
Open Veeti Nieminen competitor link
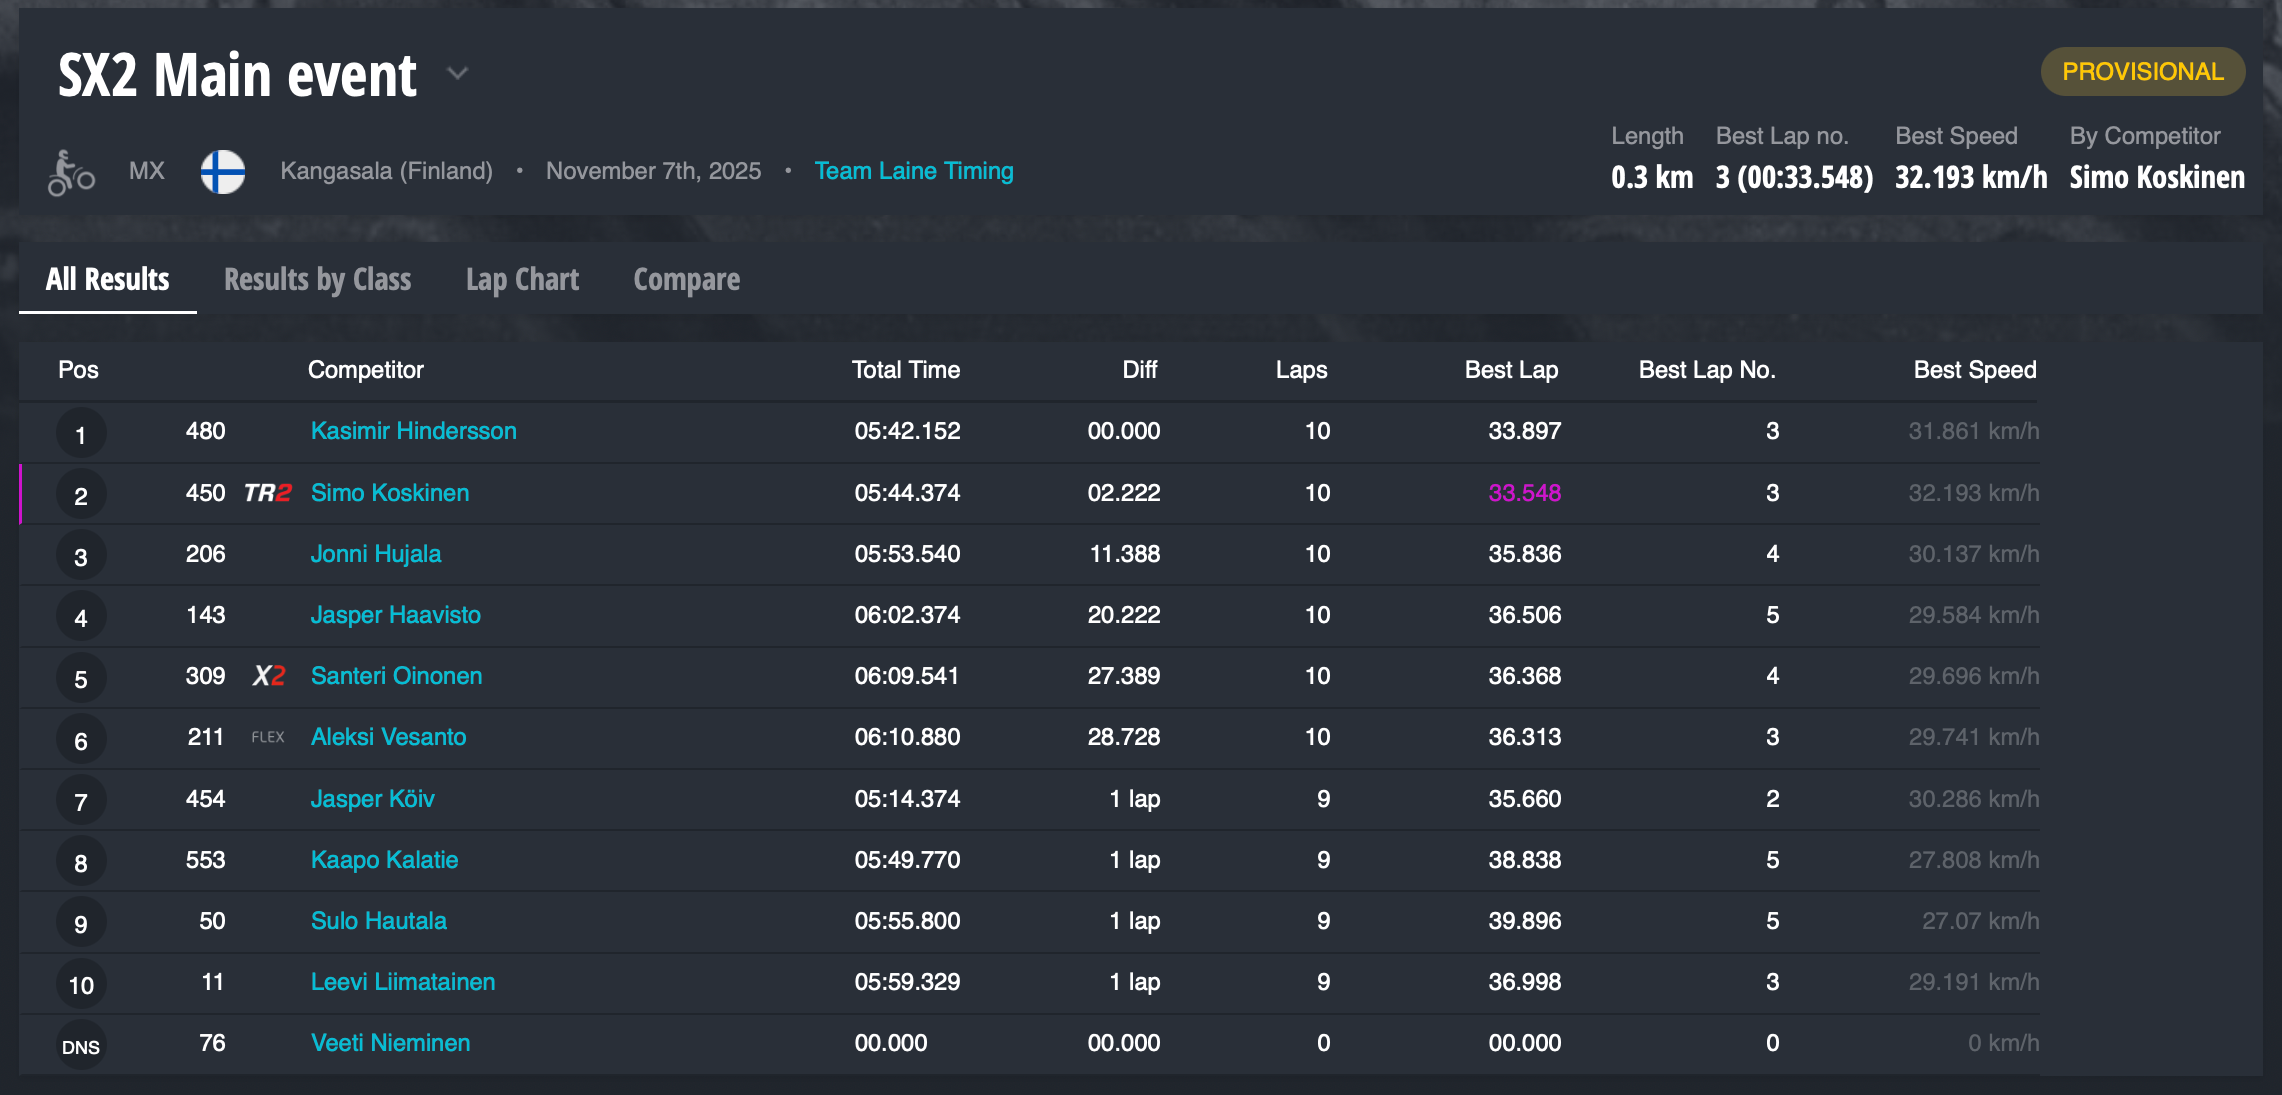point(390,1043)
